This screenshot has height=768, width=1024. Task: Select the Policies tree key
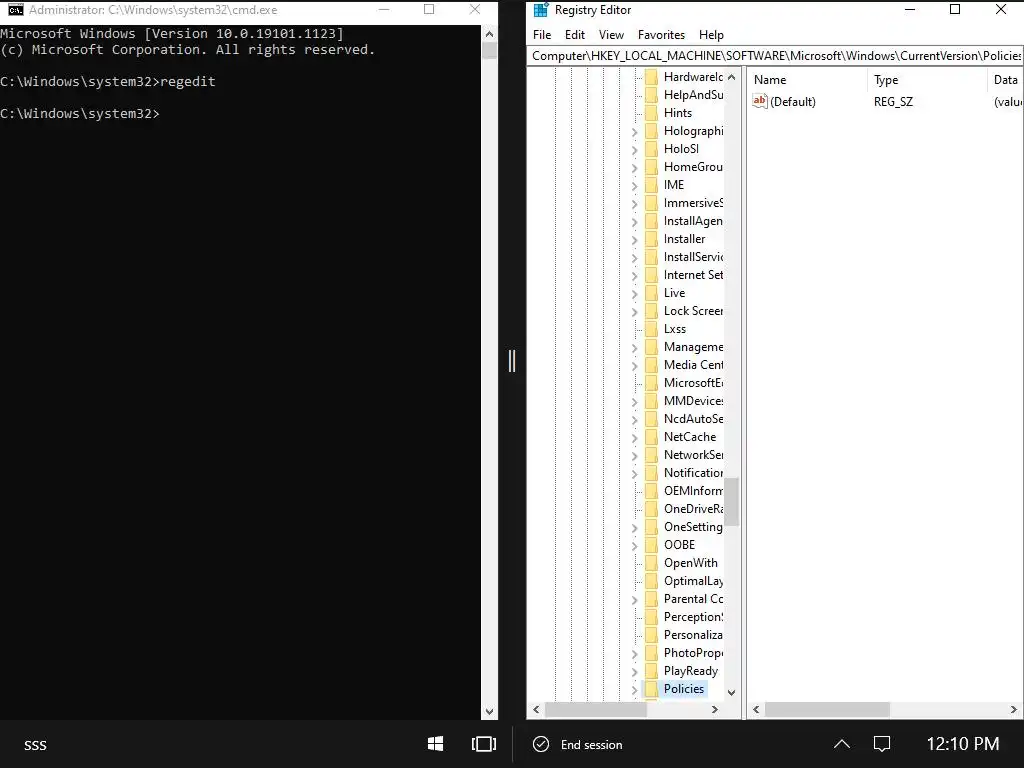pos(684,688)
